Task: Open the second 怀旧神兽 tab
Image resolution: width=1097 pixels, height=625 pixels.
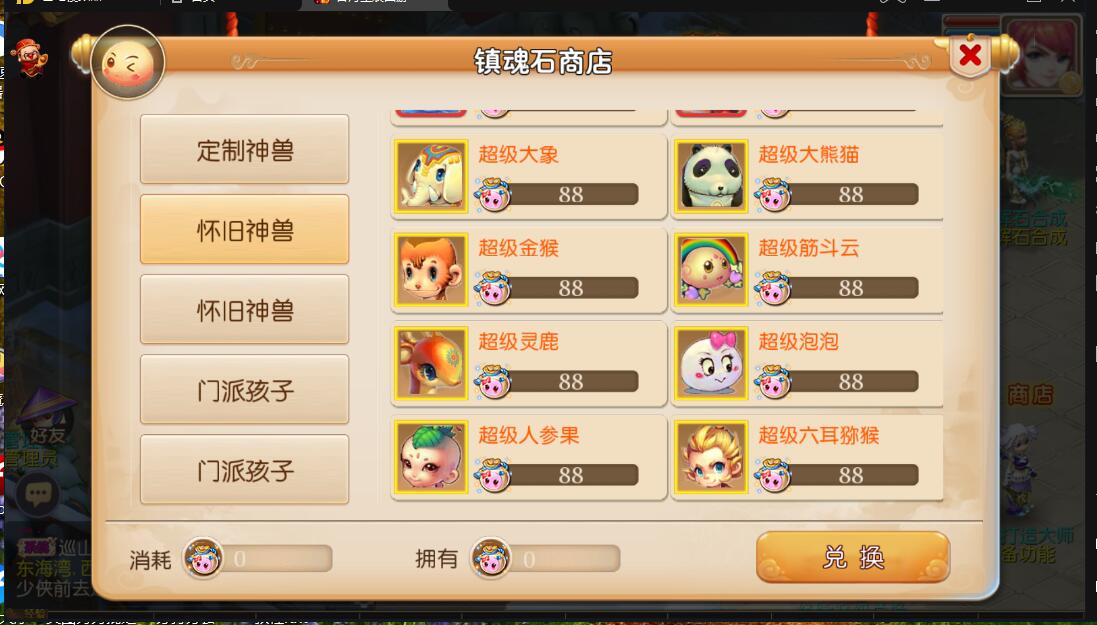Action: pyautogui.click(x=244, y=309)
